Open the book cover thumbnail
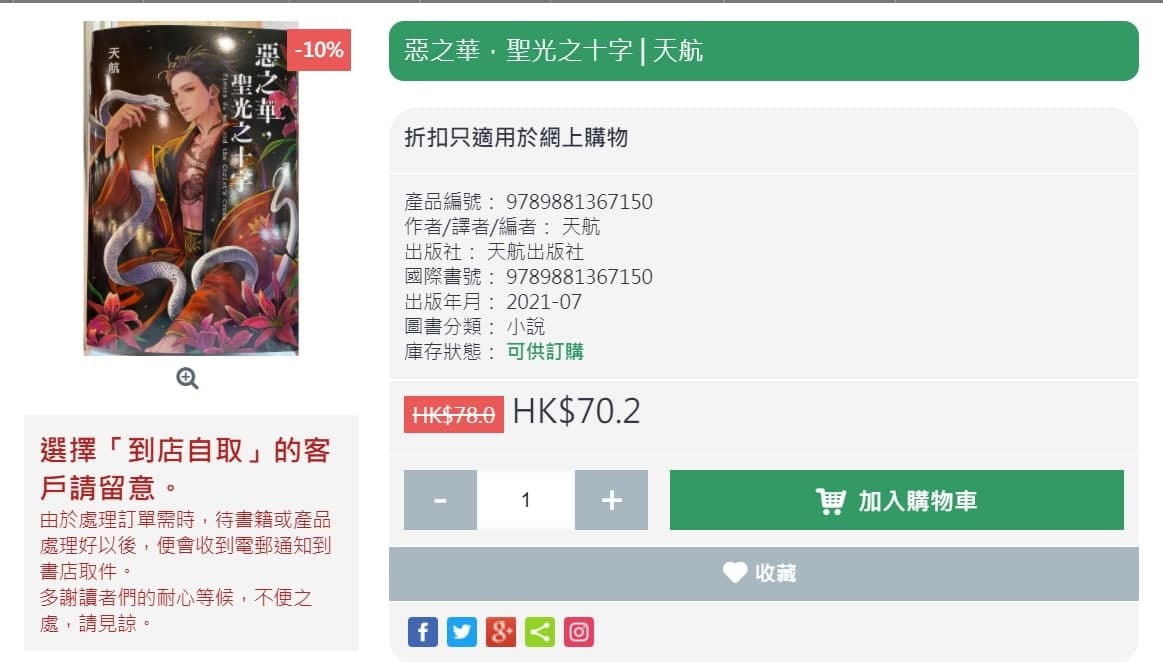The width and height of the screenshot is (1163, 662). tap(191, 188)
